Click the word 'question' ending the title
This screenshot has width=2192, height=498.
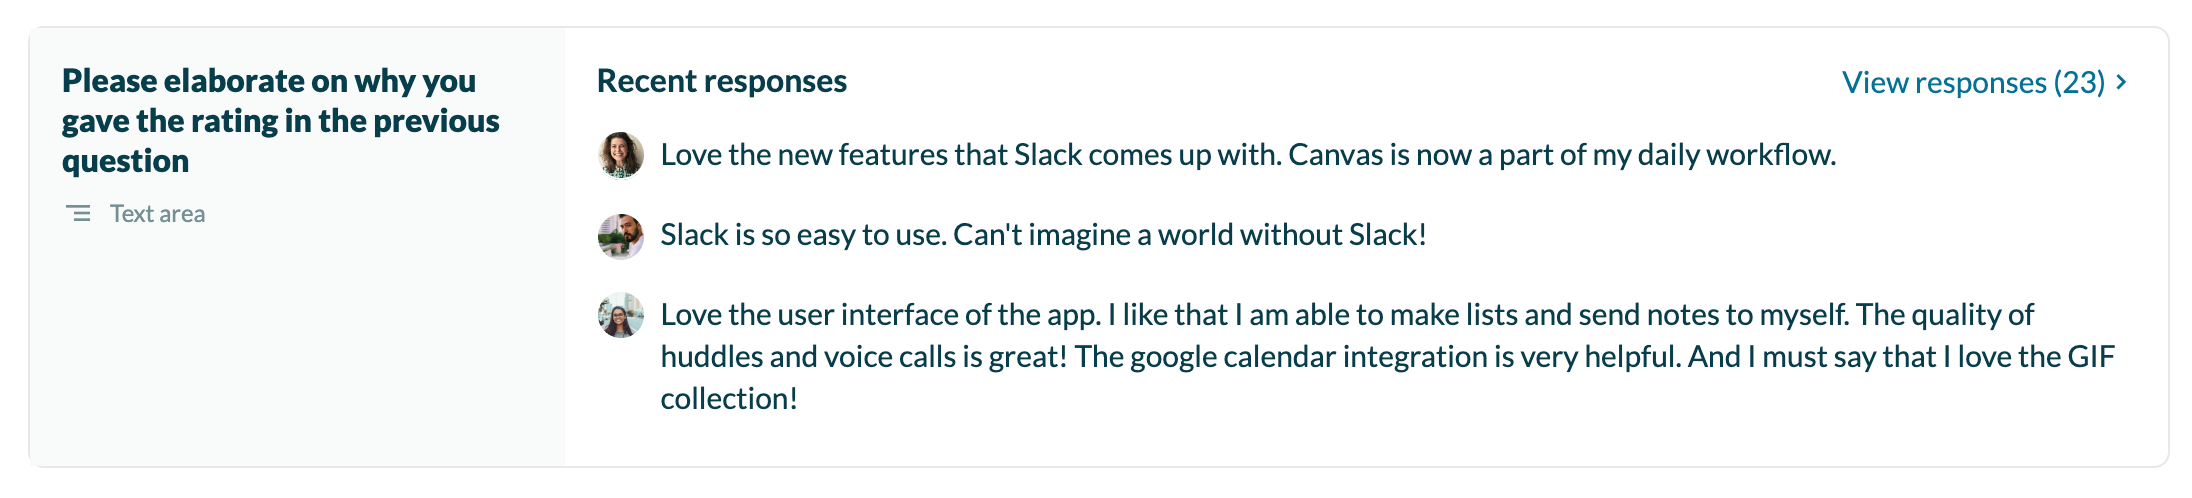tap(125, 161)
